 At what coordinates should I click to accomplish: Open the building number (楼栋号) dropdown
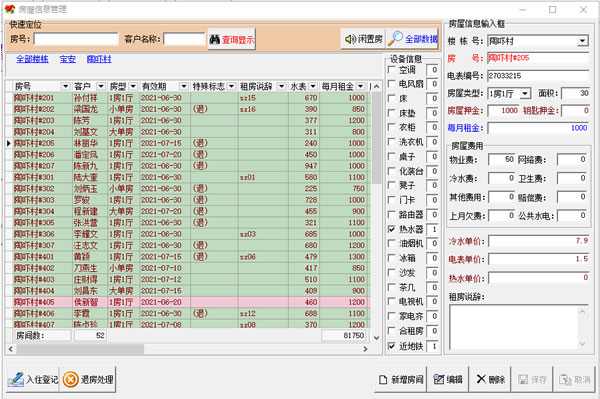582,41
